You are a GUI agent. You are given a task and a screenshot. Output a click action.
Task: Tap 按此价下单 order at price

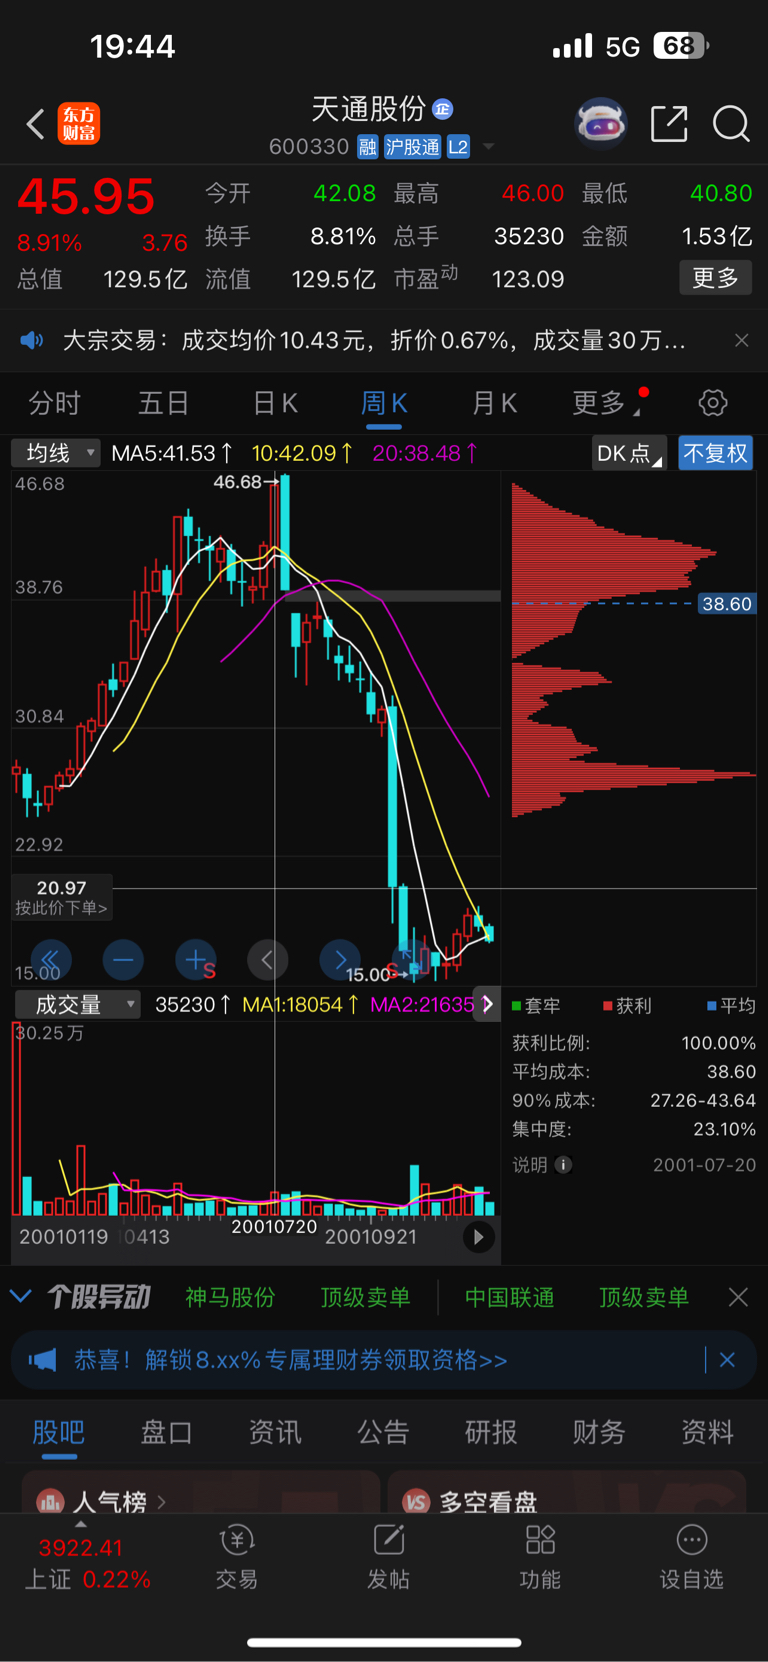(x=61, y=897)
